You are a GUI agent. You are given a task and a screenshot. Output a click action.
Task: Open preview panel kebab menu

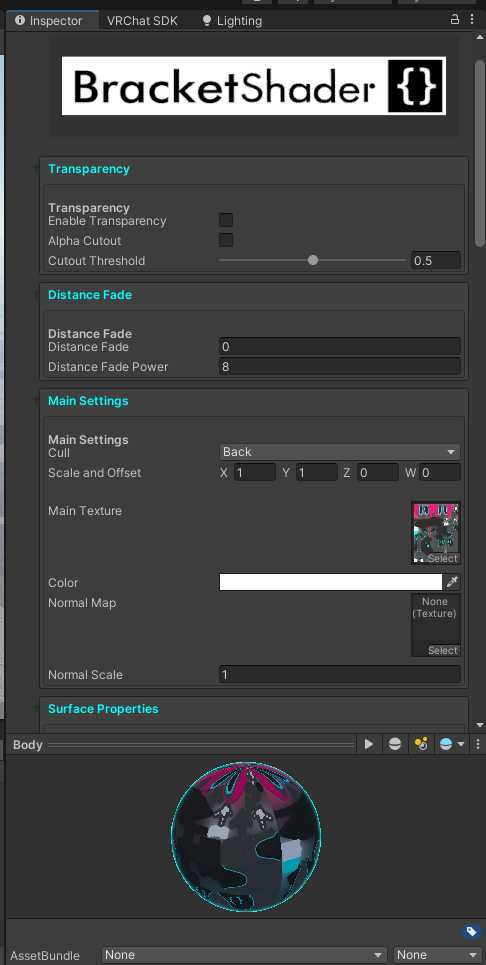(x=478, y=744)
